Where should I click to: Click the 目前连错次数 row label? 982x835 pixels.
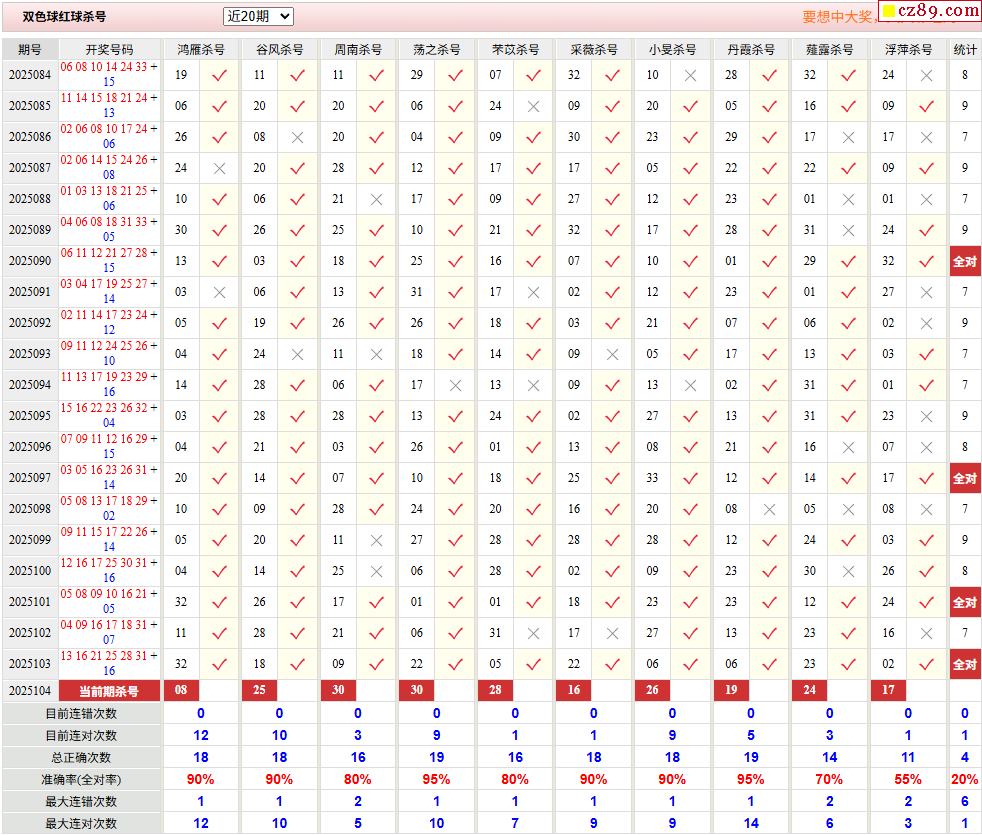click(x=81, y=713)
